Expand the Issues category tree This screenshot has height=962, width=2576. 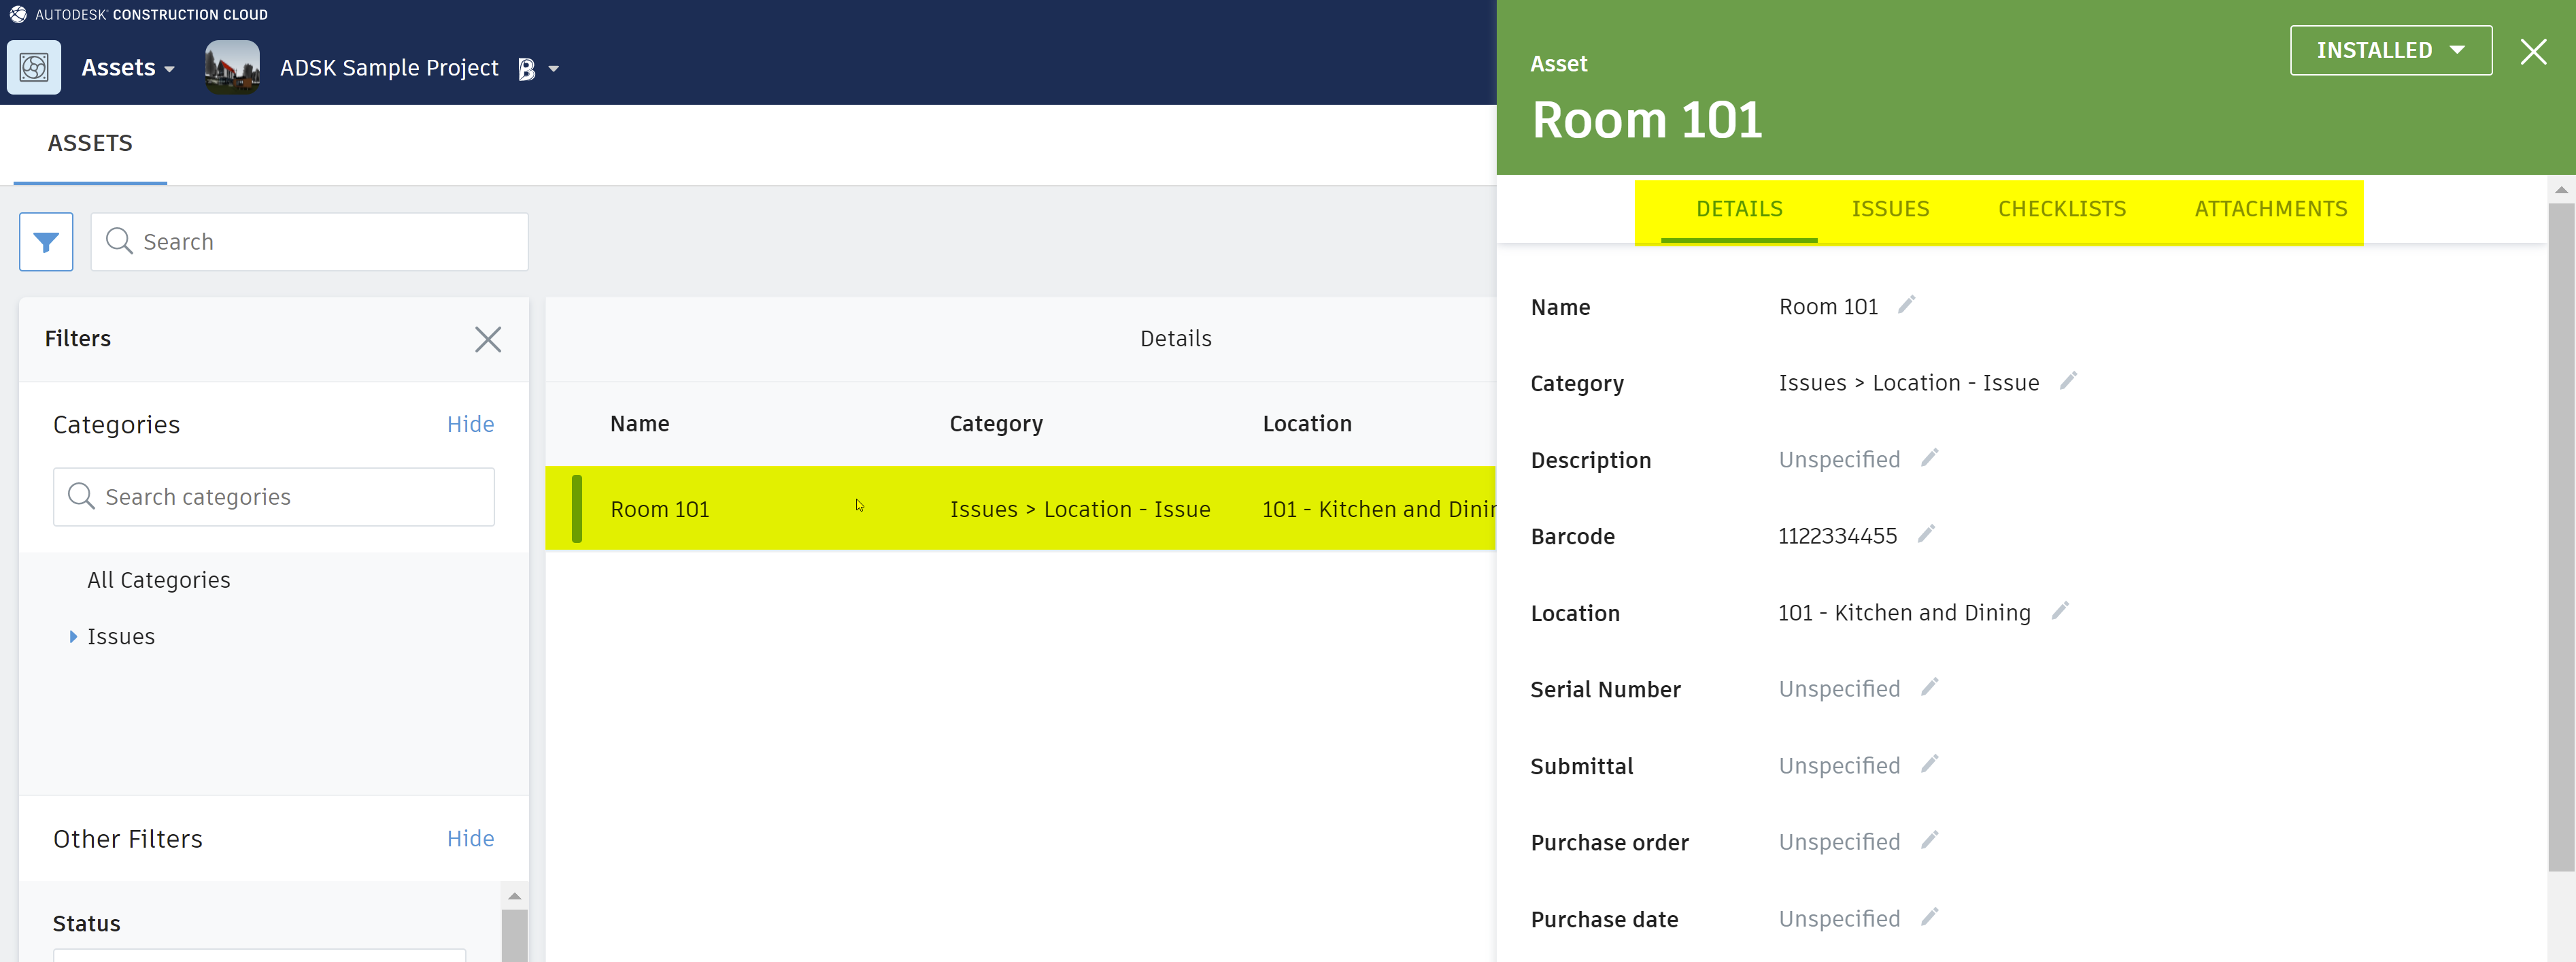(73, 636)
